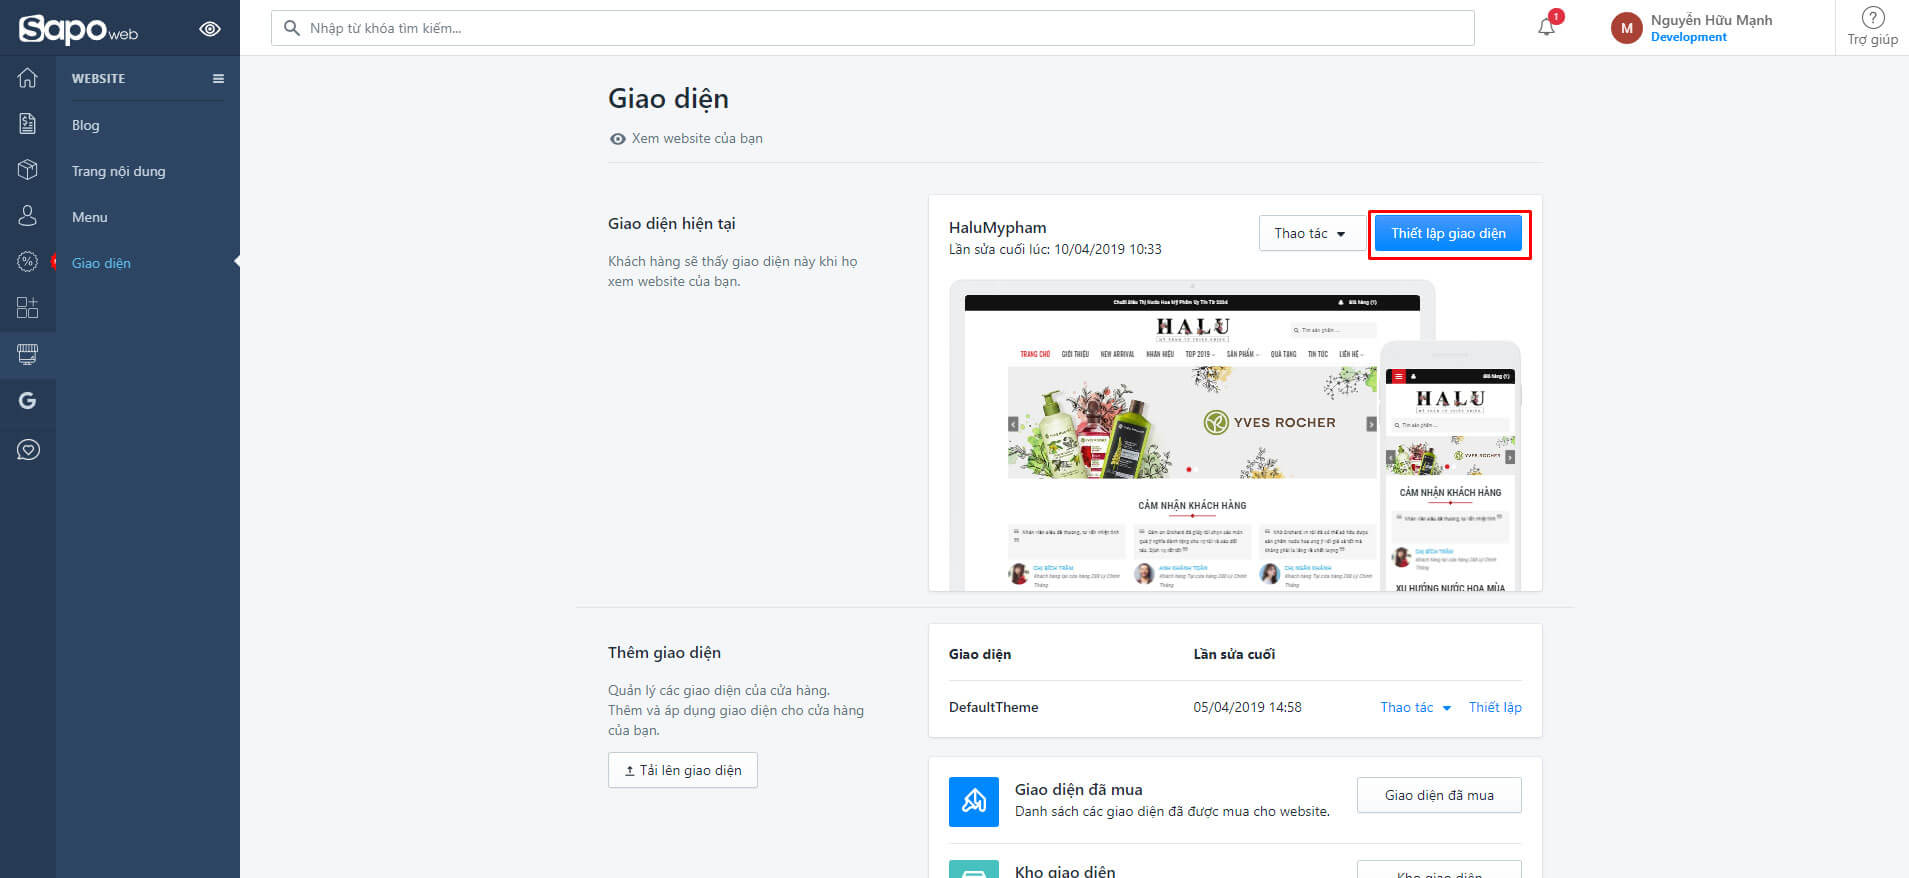The width and height of the screenshot is (1909, 878).
Task: Open the Google channel icon in sidebar
Action: [x=28, y=401]
